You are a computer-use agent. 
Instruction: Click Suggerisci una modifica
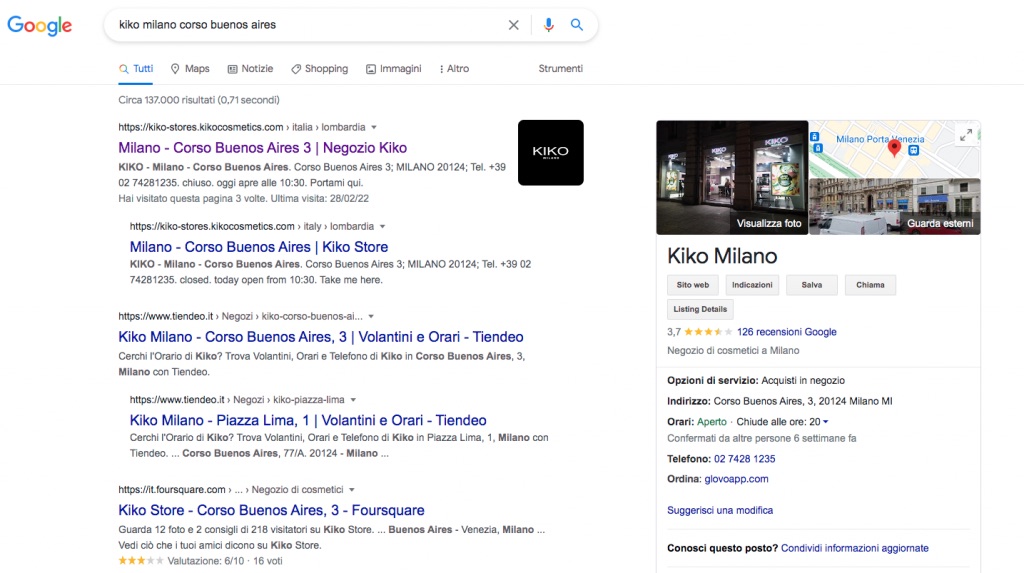720,510
